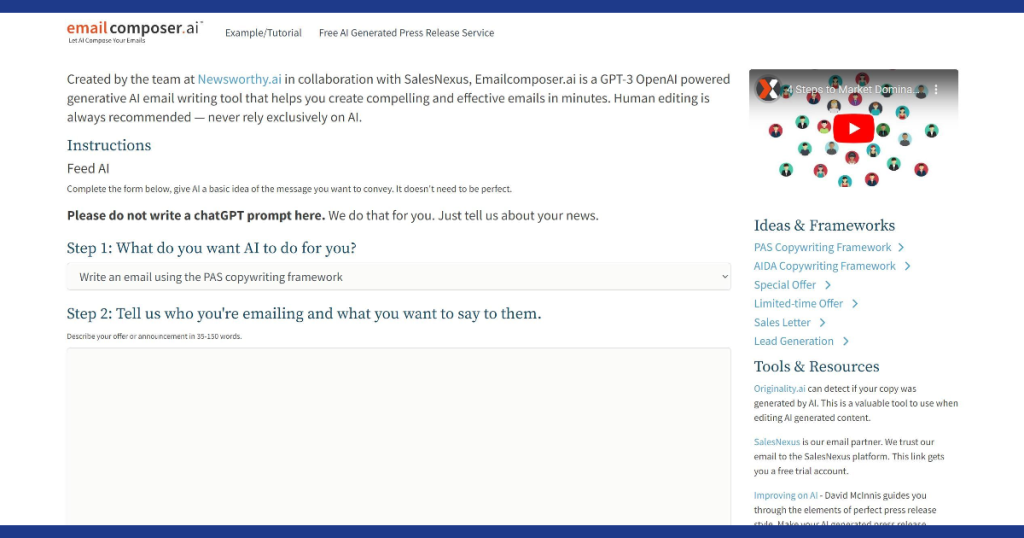Play the YouTube video

point(853,128)
